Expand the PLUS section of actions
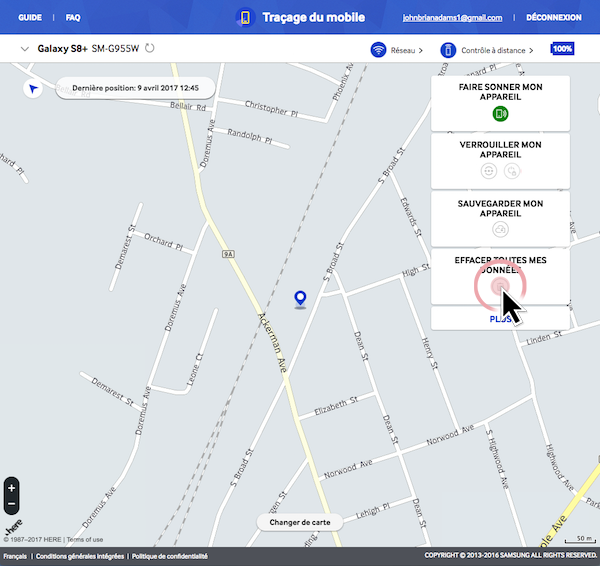The image size is (600, 566). point(500,318)
